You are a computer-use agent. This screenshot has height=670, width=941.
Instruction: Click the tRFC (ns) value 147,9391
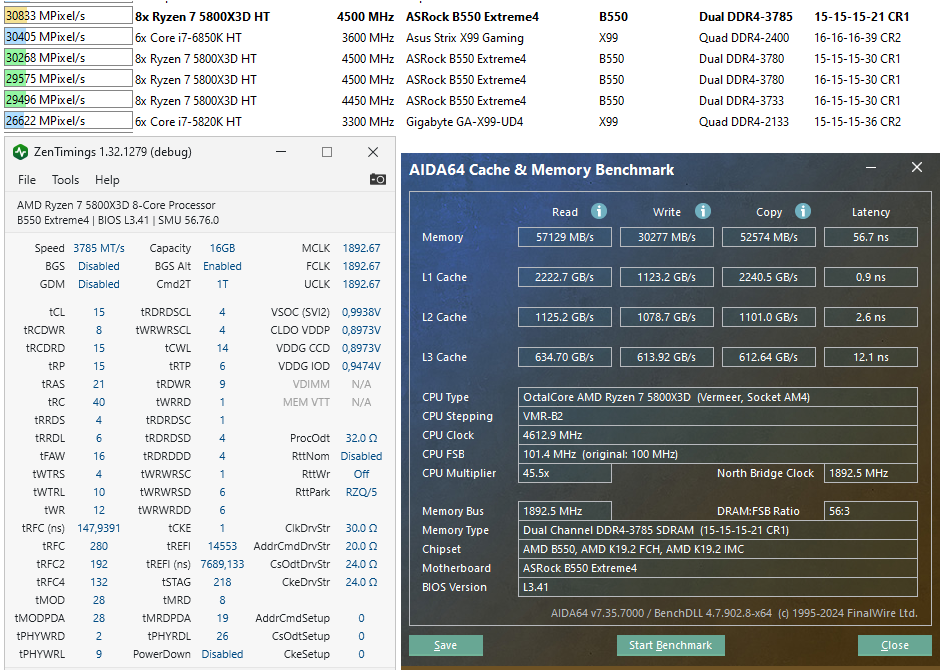pos(99,528)
